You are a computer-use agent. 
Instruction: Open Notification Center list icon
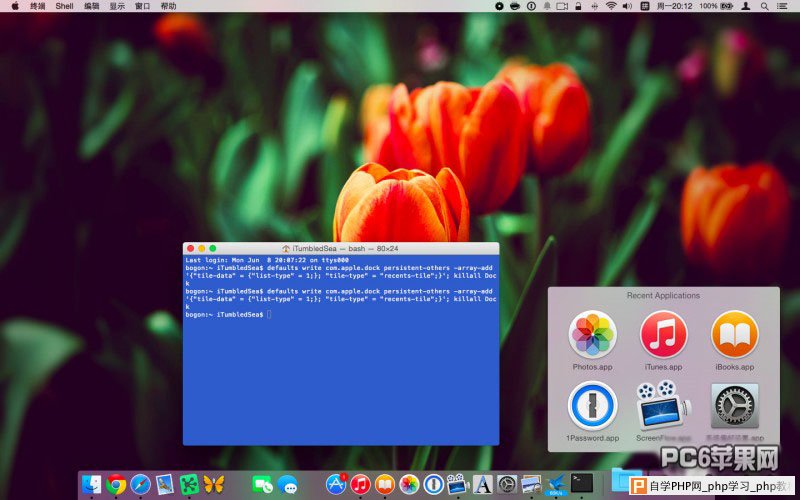[x=782, y=6]
